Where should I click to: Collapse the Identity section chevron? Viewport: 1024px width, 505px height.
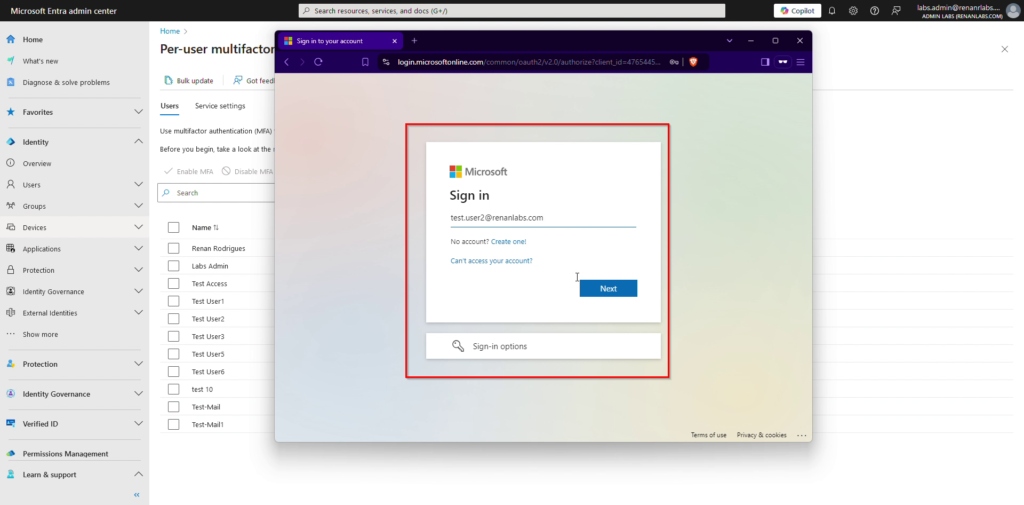138,142
